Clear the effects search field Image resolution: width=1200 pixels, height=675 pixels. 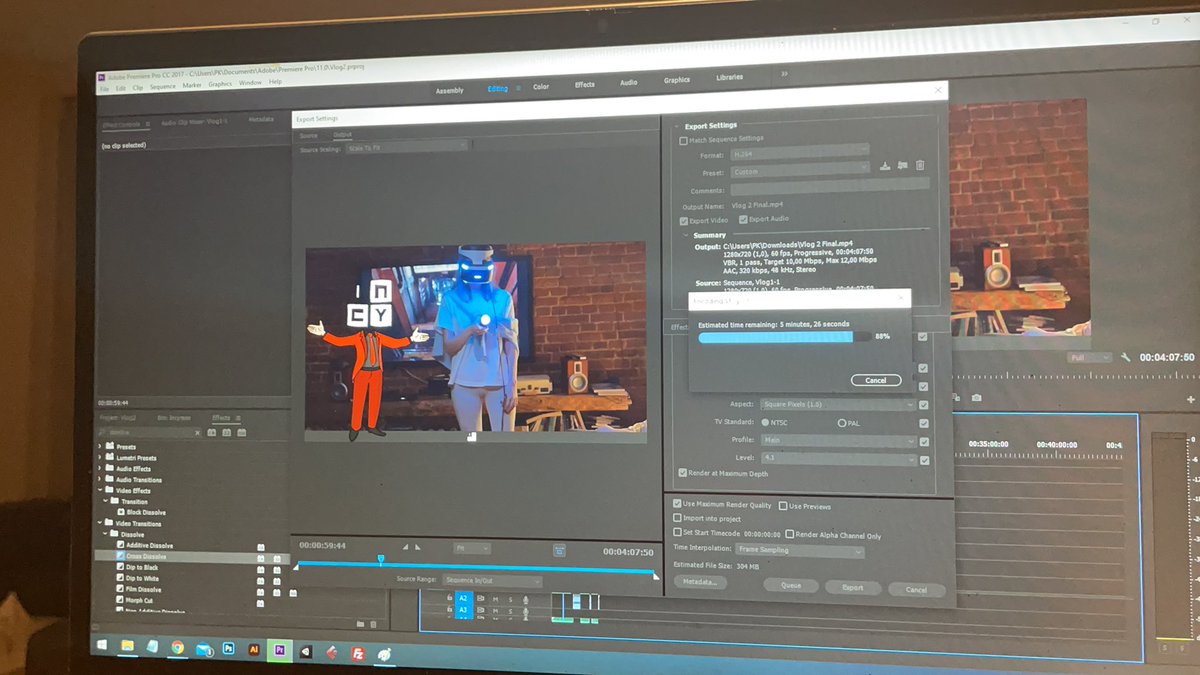coord(199,432)
